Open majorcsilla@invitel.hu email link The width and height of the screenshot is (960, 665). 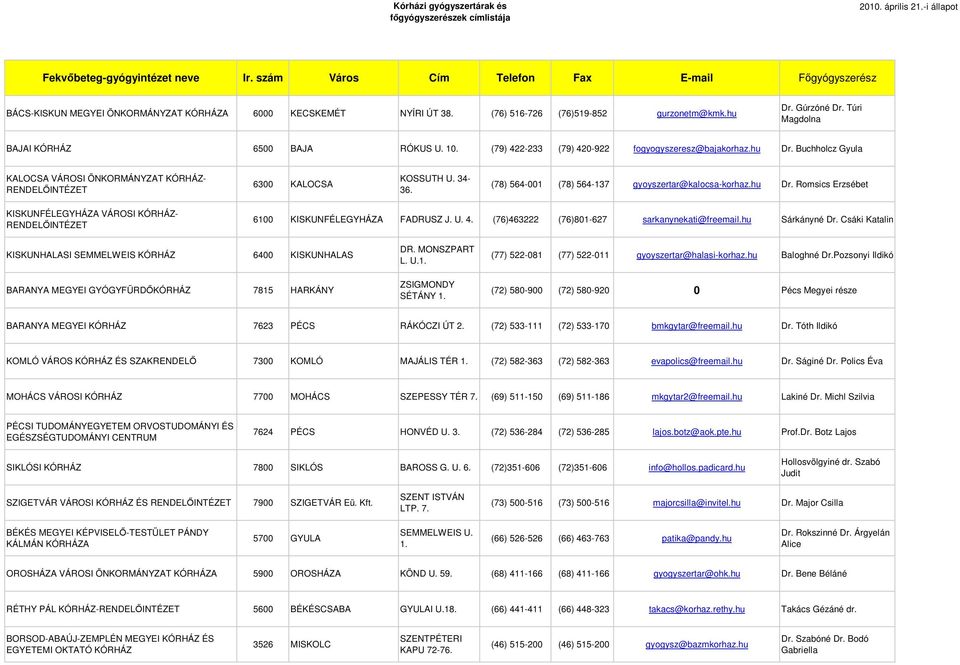[x=696, y=503]
